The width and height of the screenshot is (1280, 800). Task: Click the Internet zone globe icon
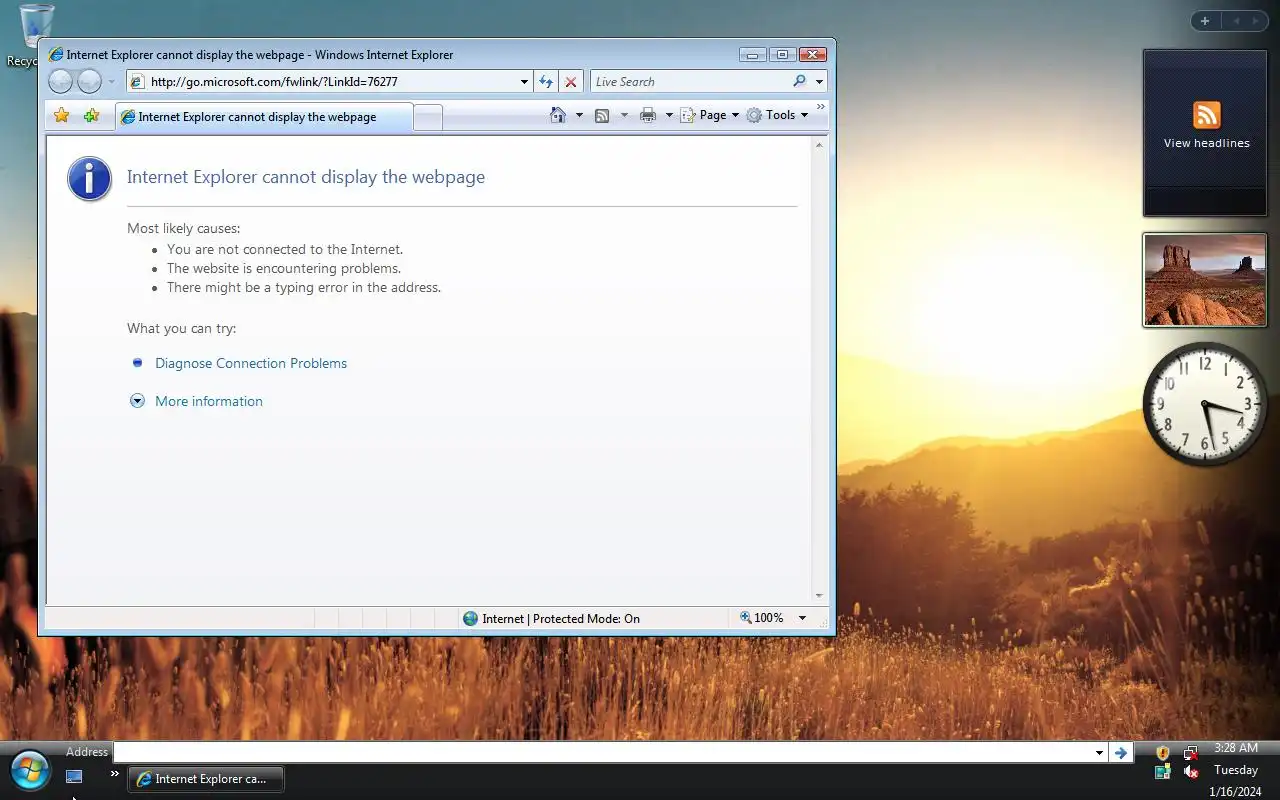(x=471, y=618)
